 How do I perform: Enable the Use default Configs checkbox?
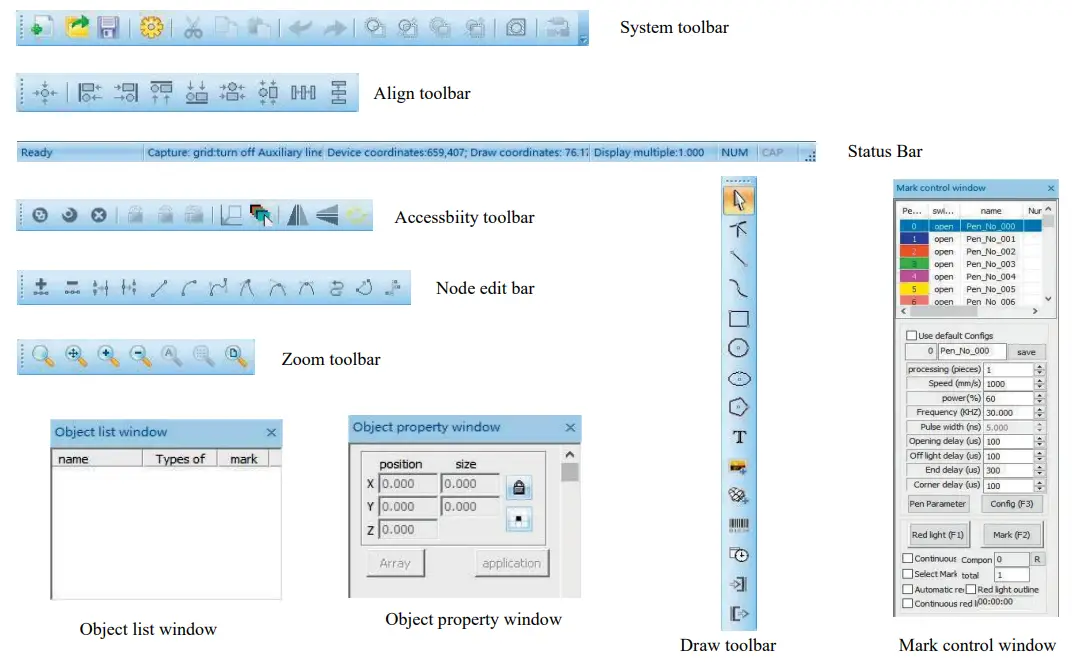click(x=911, y=335)
